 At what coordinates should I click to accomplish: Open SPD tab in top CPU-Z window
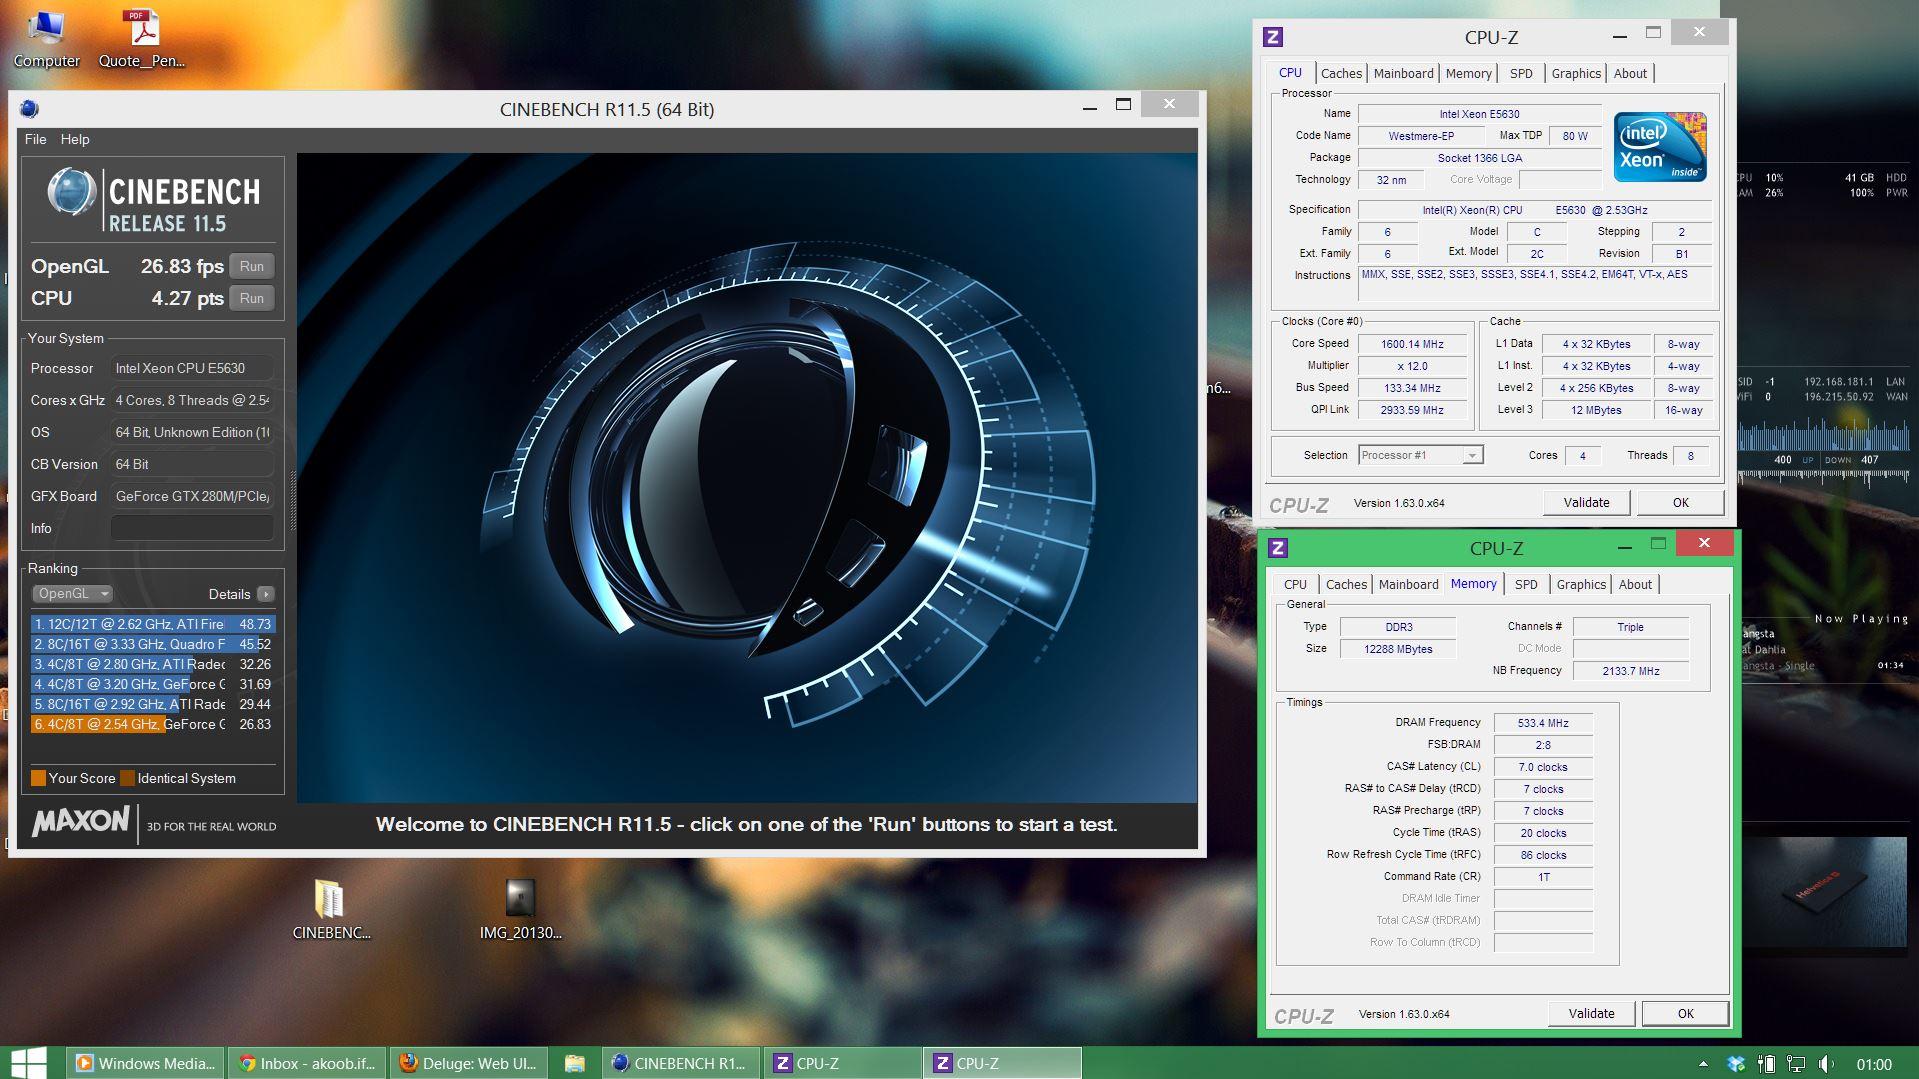(x=1521, y=73)
